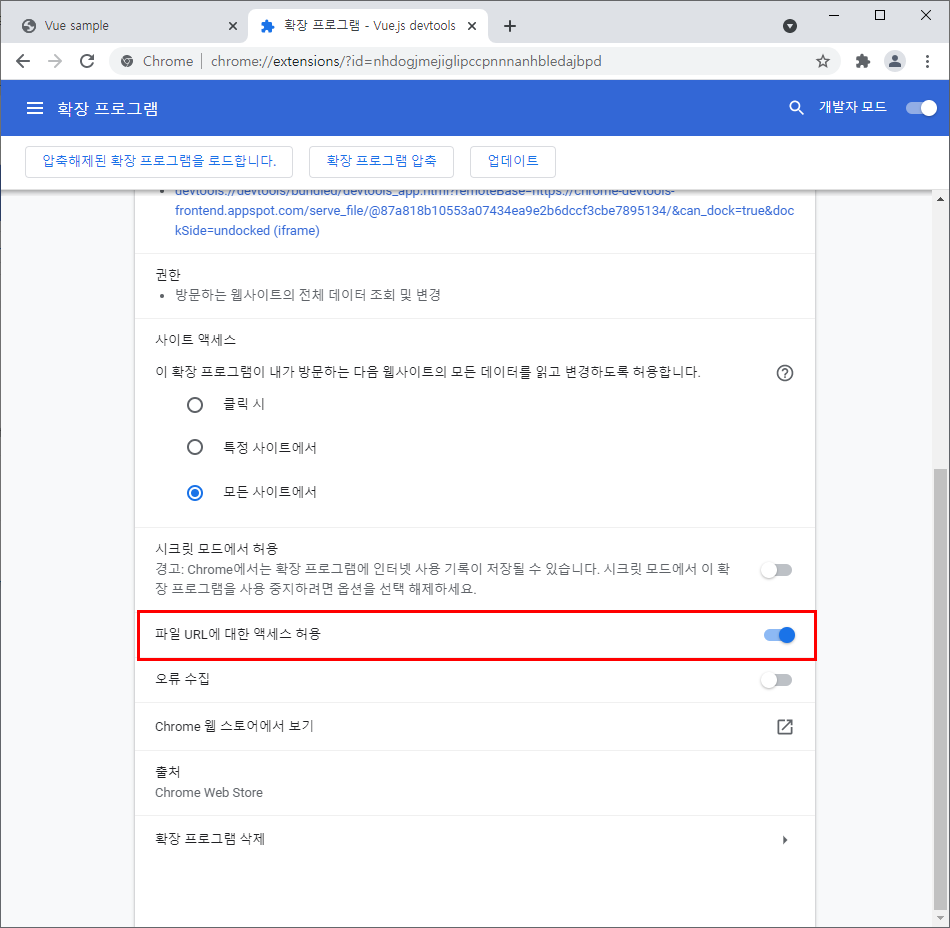Image resolution: width=950 pixels, height=928 pixels.
Task: Open the external link icon for Chrome 웹 스토어
Action: tap(785, 727)
